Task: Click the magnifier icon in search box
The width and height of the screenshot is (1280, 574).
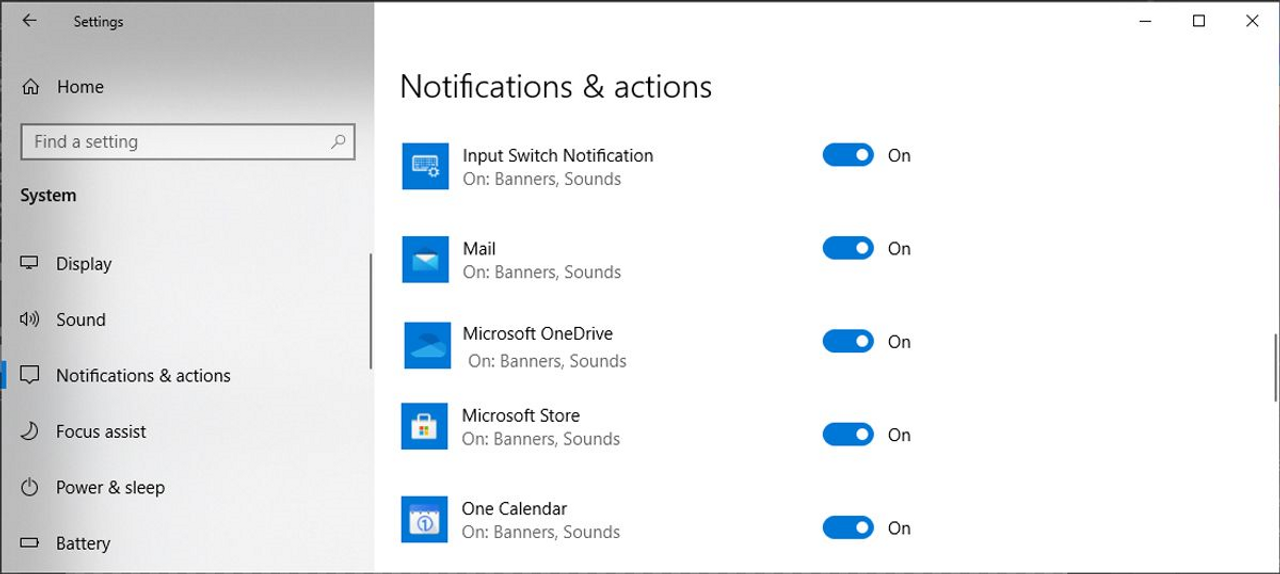Action: (x=338, y=142)
